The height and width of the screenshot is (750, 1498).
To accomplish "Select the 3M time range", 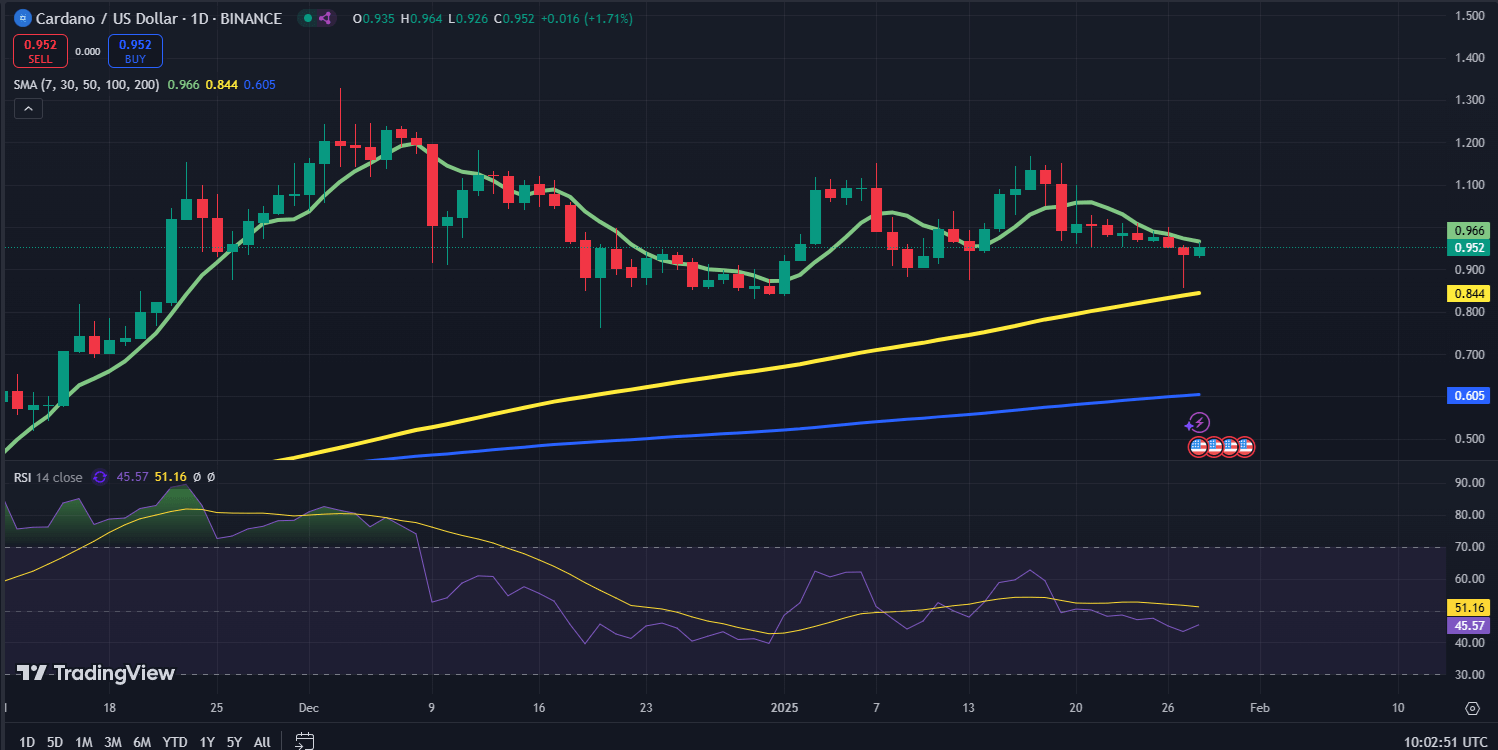I will pos(113,742).
